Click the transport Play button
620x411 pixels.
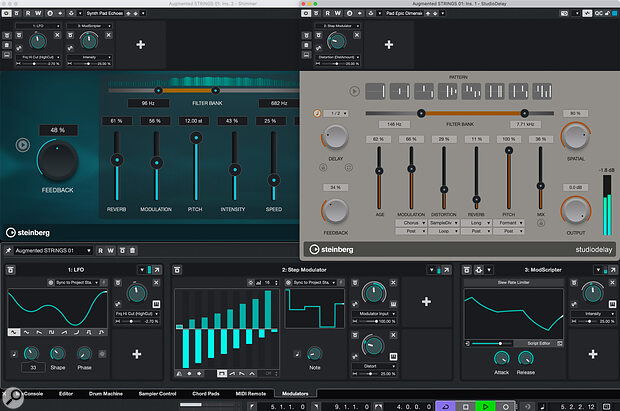(x=485, y=406)
